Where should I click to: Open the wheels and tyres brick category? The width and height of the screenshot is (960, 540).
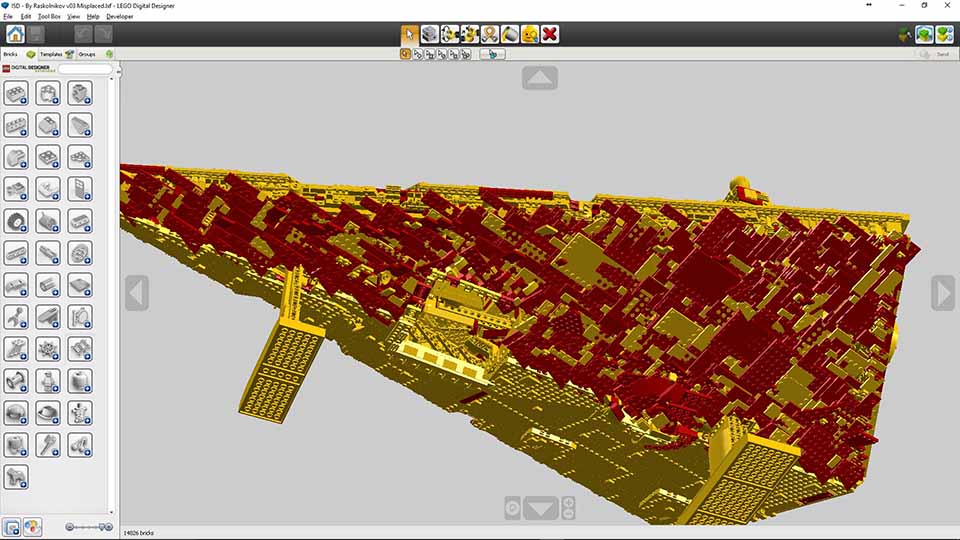(16, 221)
